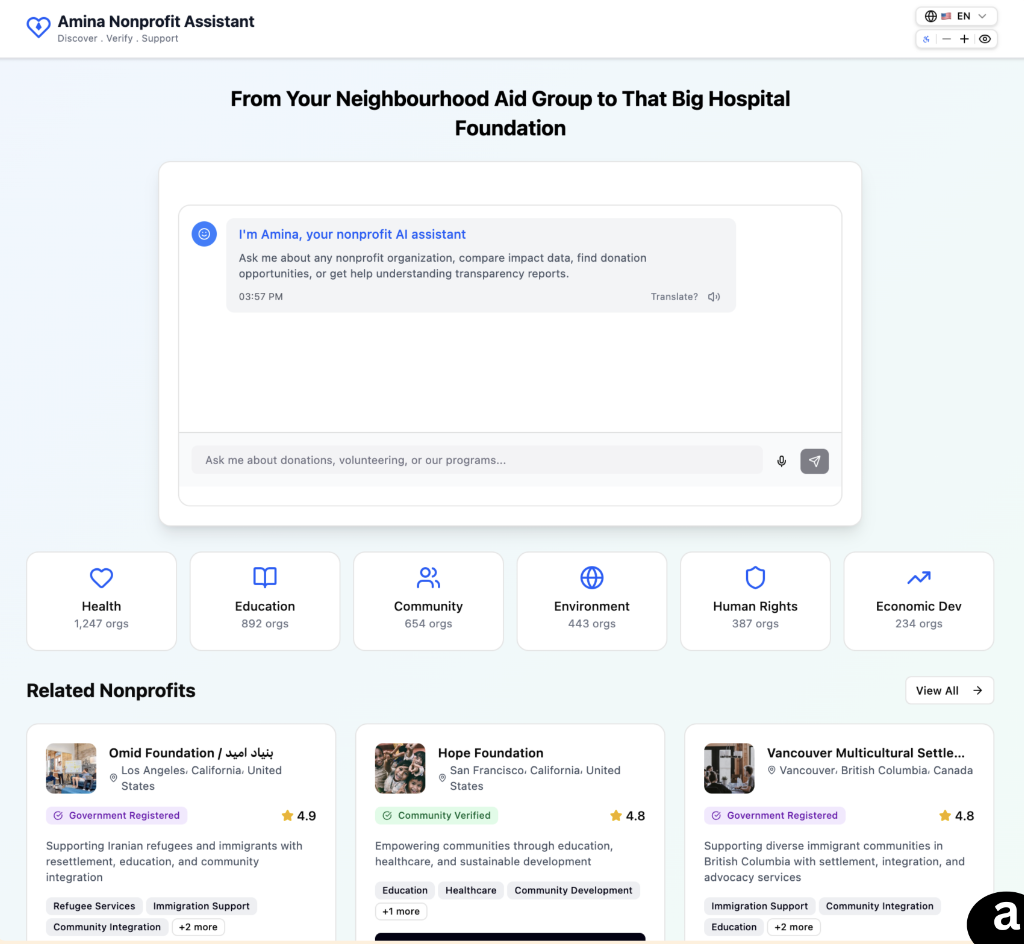The image size is (1024, 944).
Task: Click the blue accessibility icon
Action: (926, 39)
